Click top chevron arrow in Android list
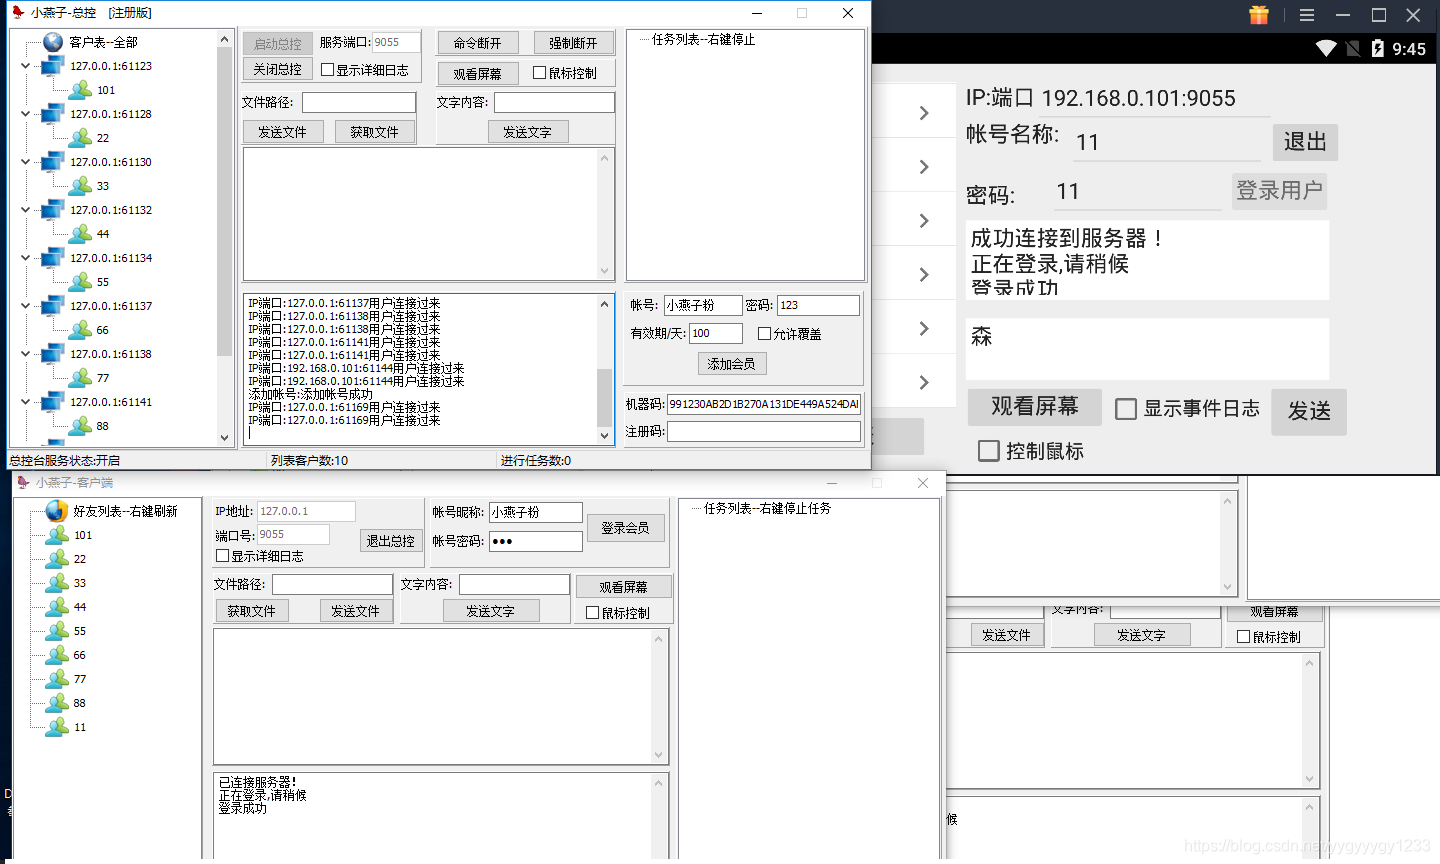1440x864 pixels. click(x=924, y=113)
